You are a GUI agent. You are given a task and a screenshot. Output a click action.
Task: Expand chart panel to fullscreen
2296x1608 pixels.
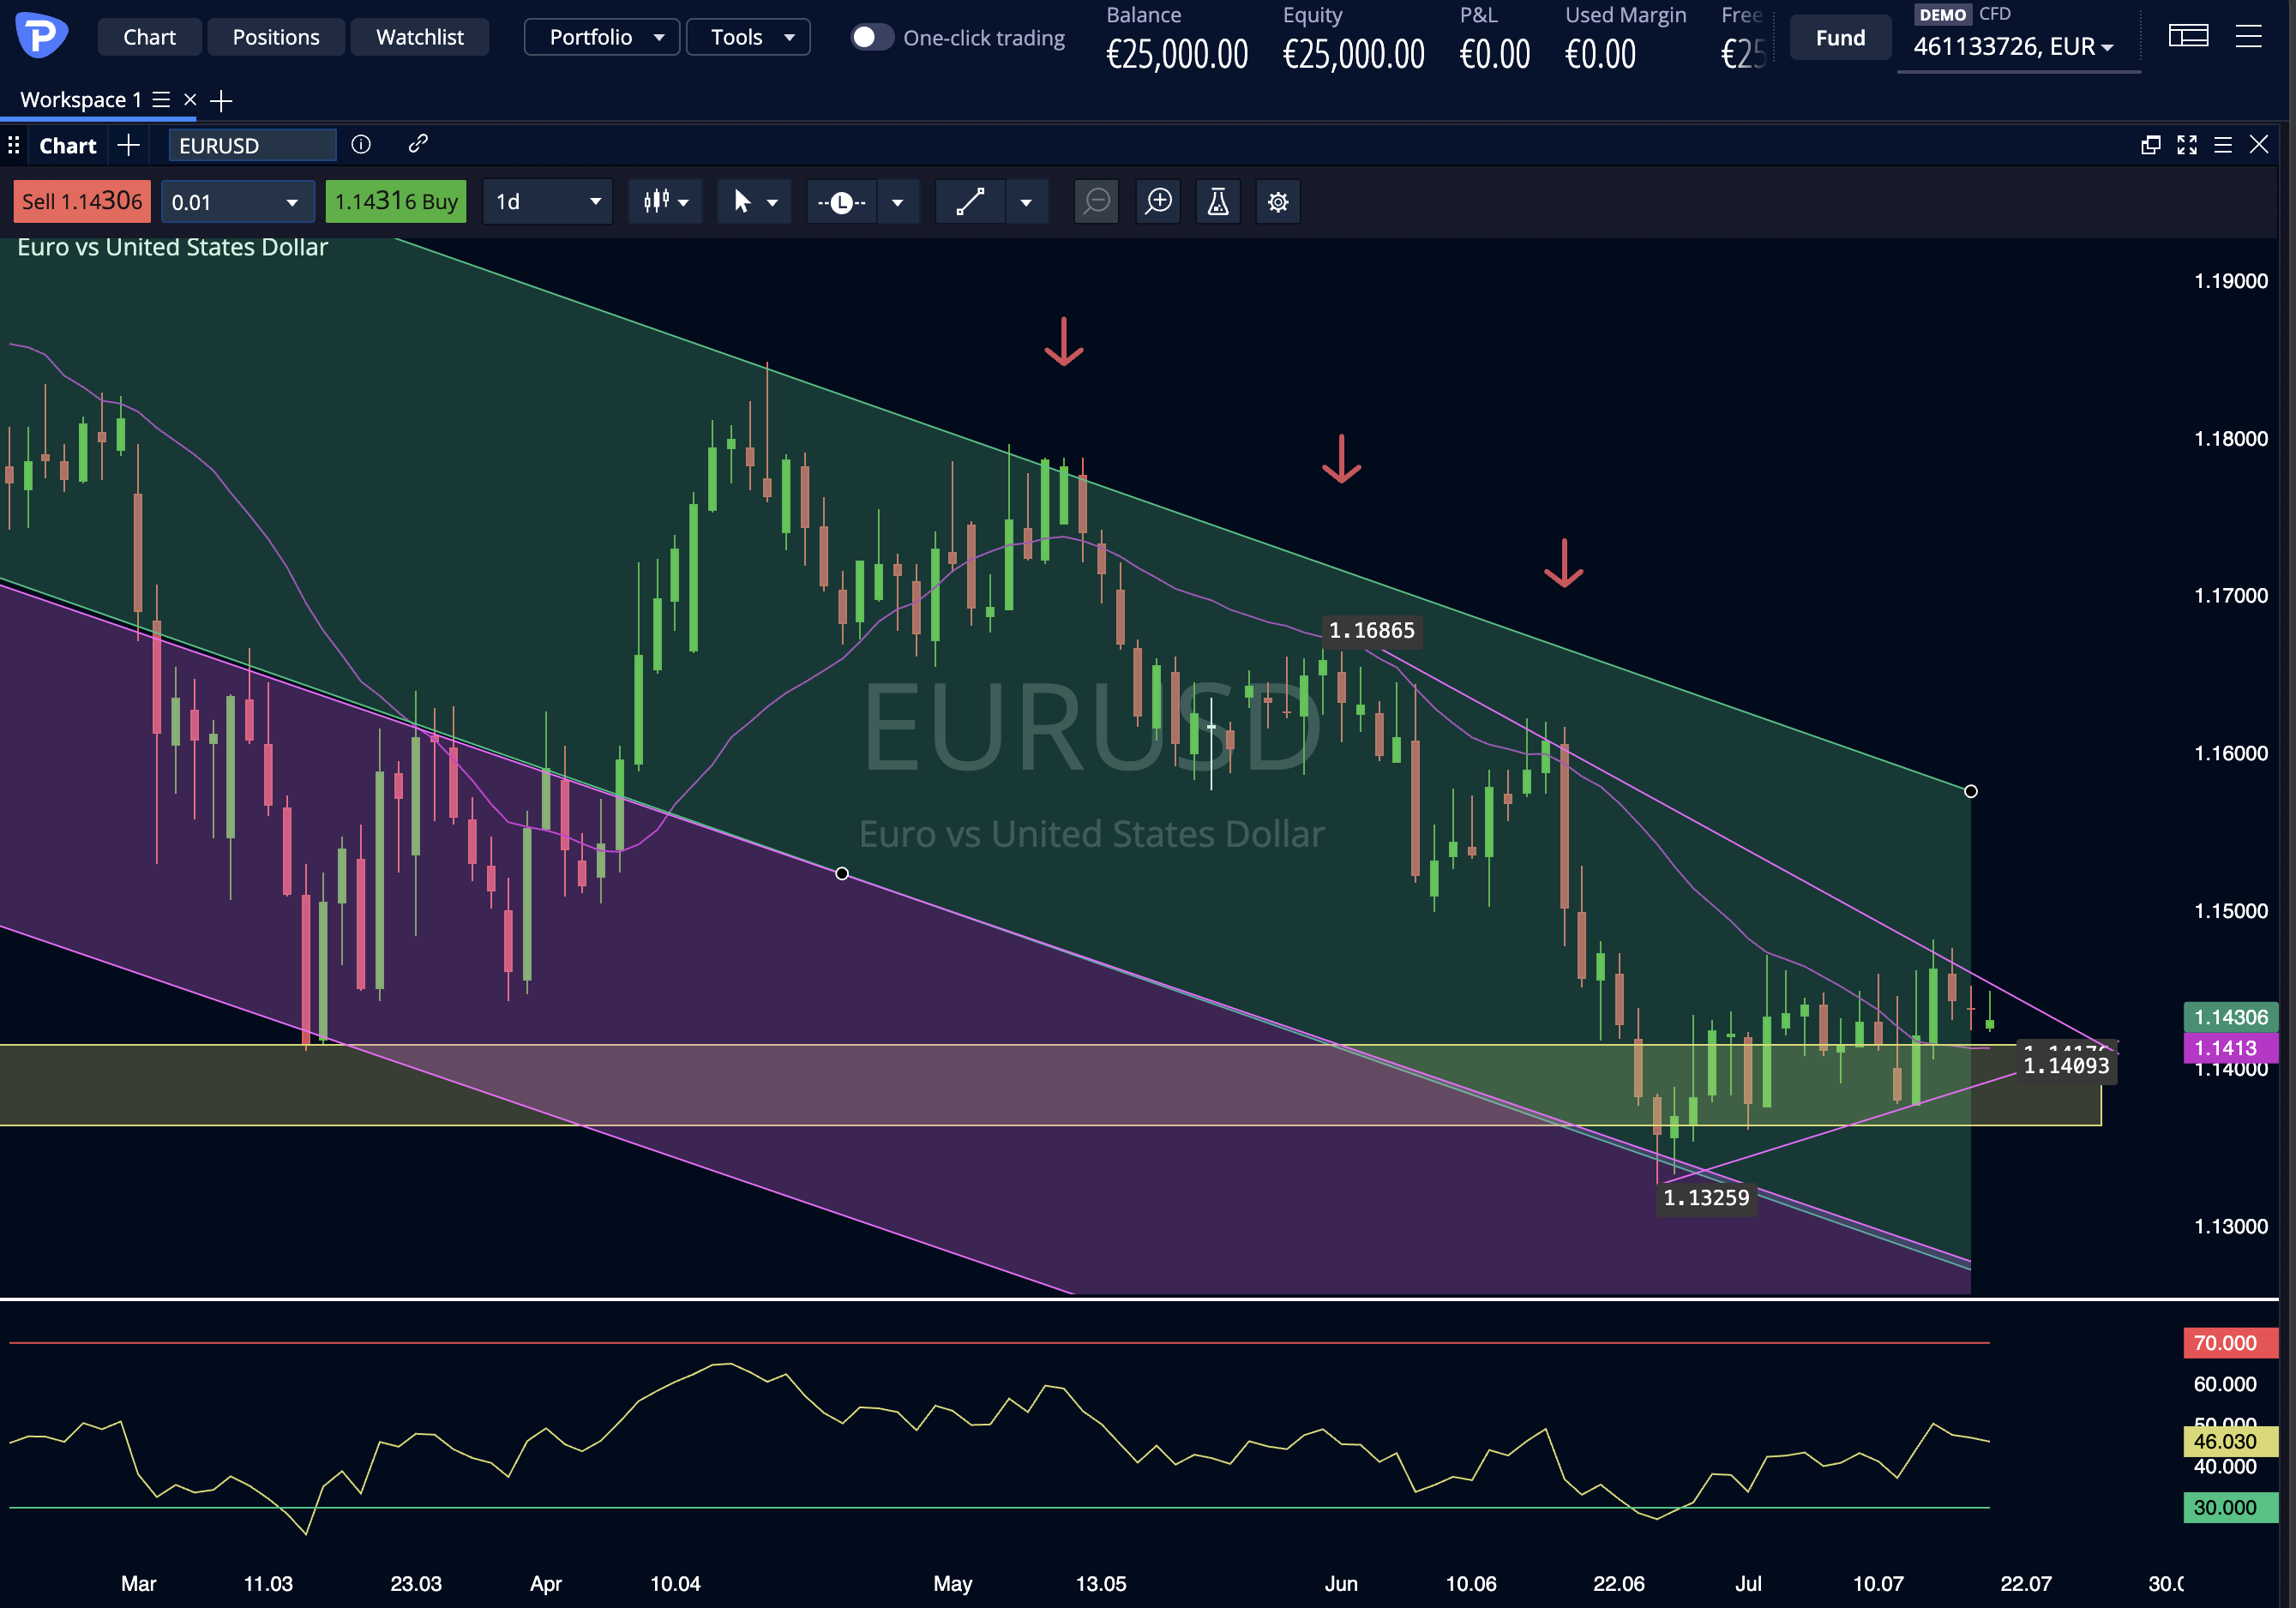click(x=2187, y=145)
